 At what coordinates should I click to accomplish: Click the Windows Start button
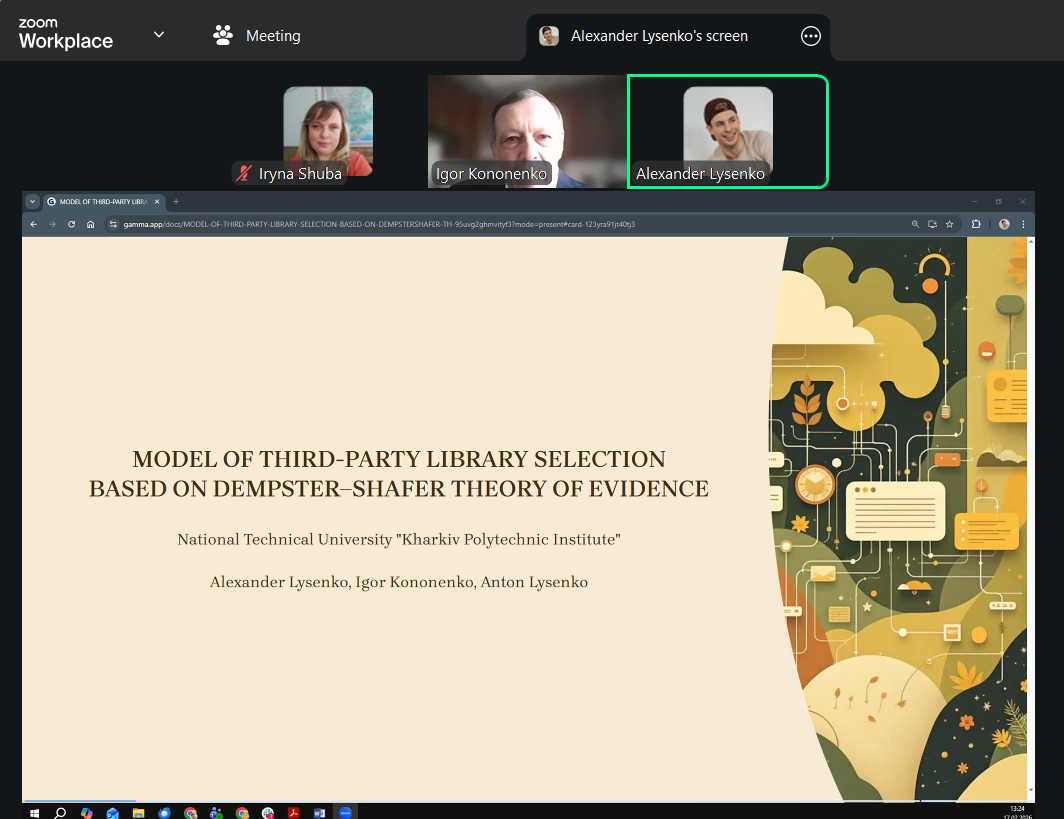coord(34,812)
